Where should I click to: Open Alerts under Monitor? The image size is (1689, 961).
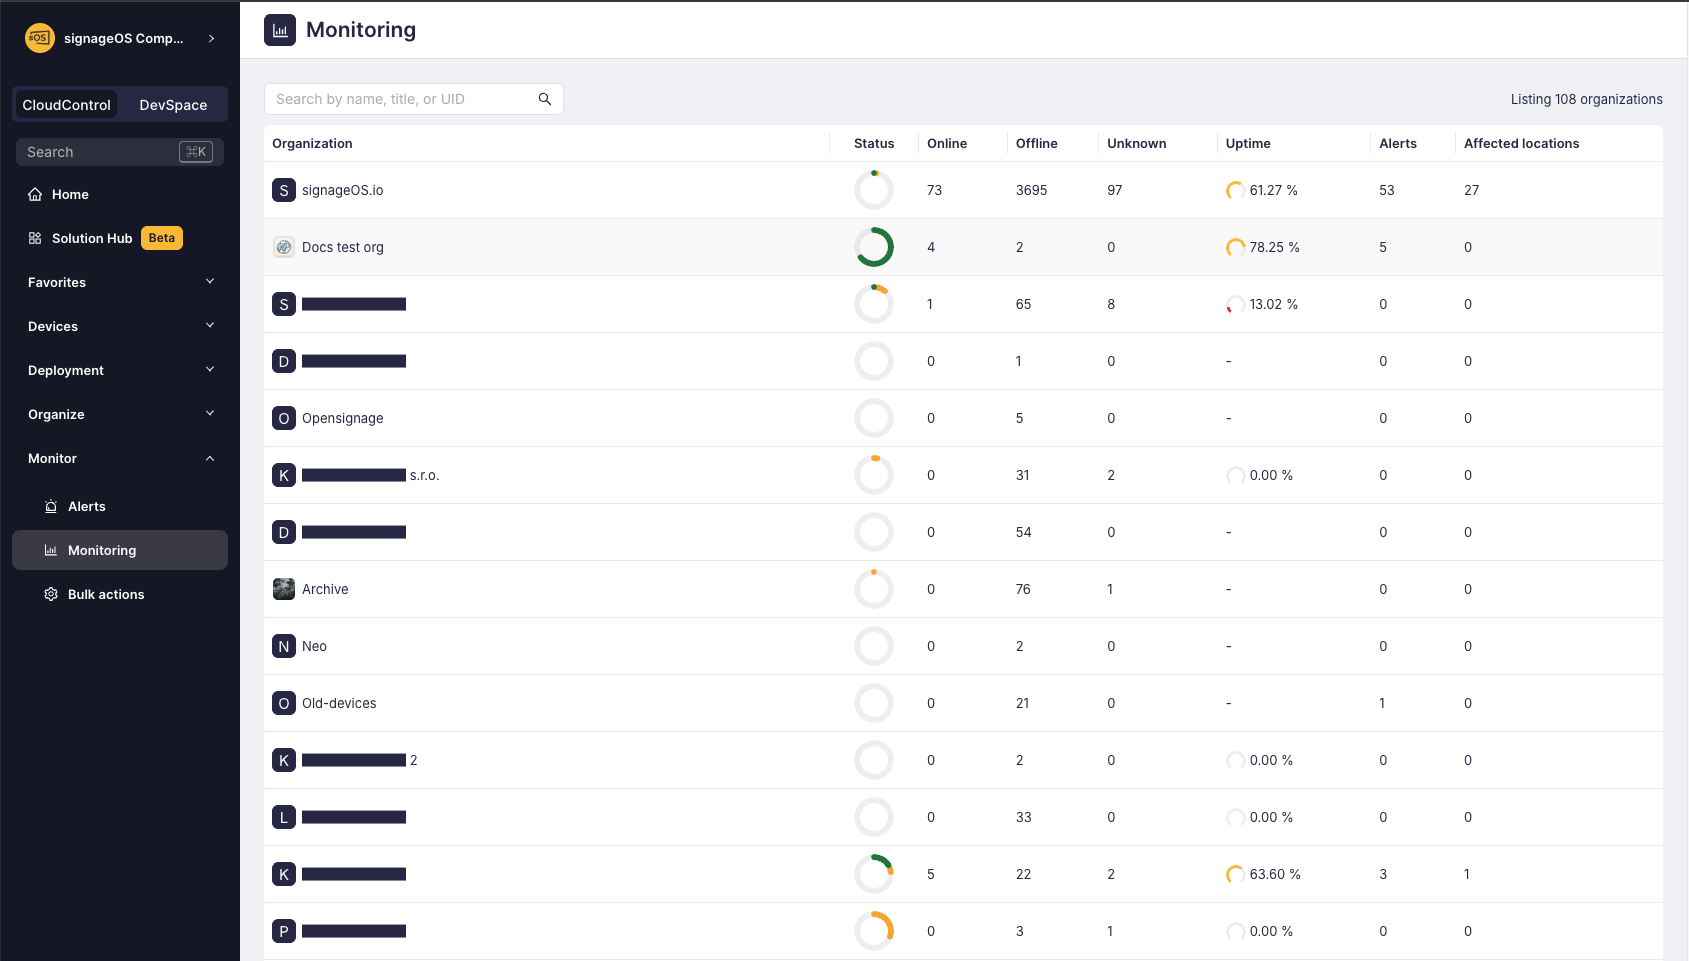click(x=120, y=506)
